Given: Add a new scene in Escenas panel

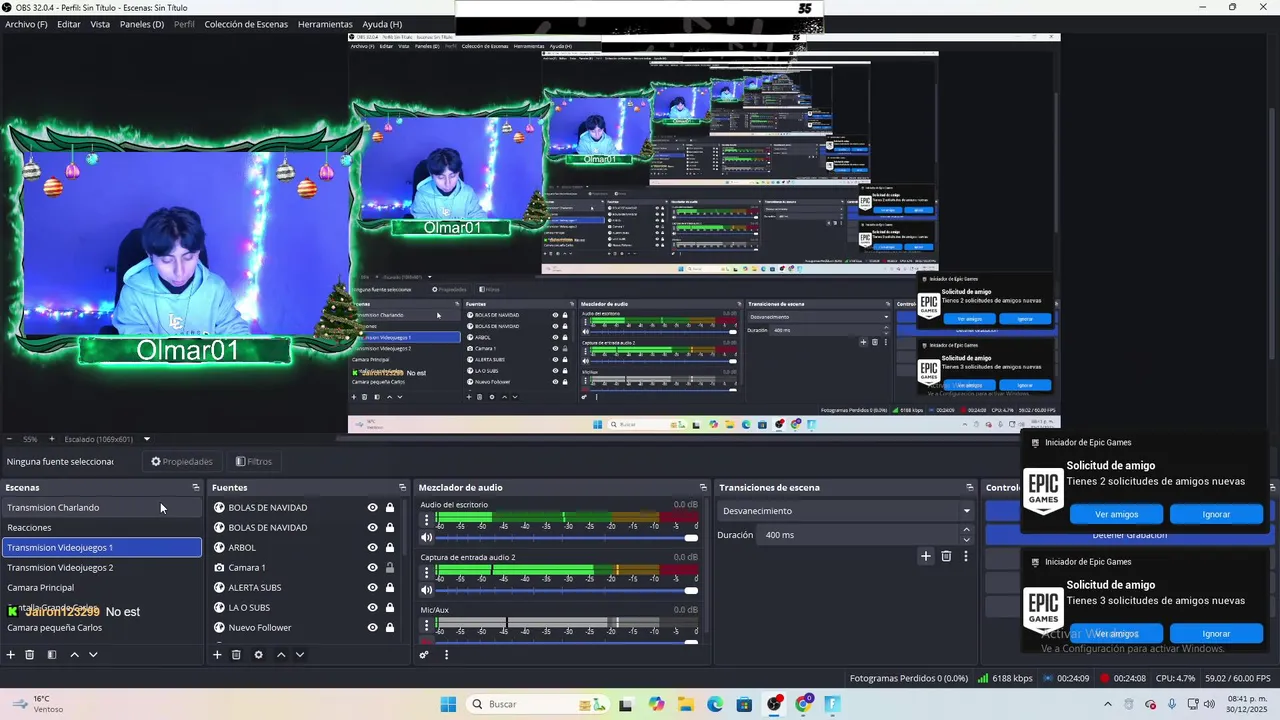Looking at the screenshot, I should [11, 655].
